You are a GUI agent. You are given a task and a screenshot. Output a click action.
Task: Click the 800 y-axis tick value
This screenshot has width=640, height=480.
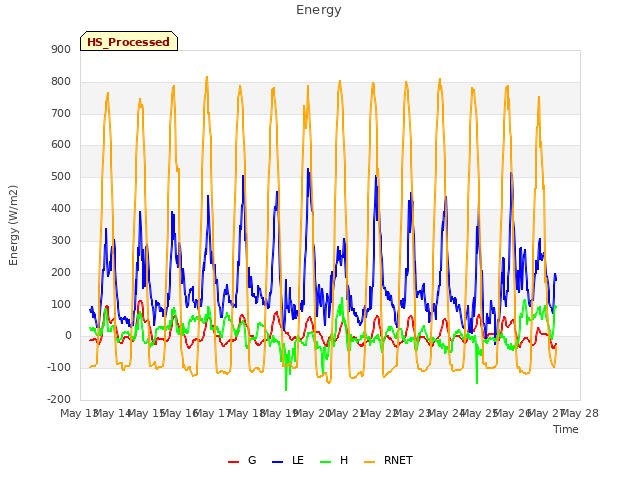[61, 82]
